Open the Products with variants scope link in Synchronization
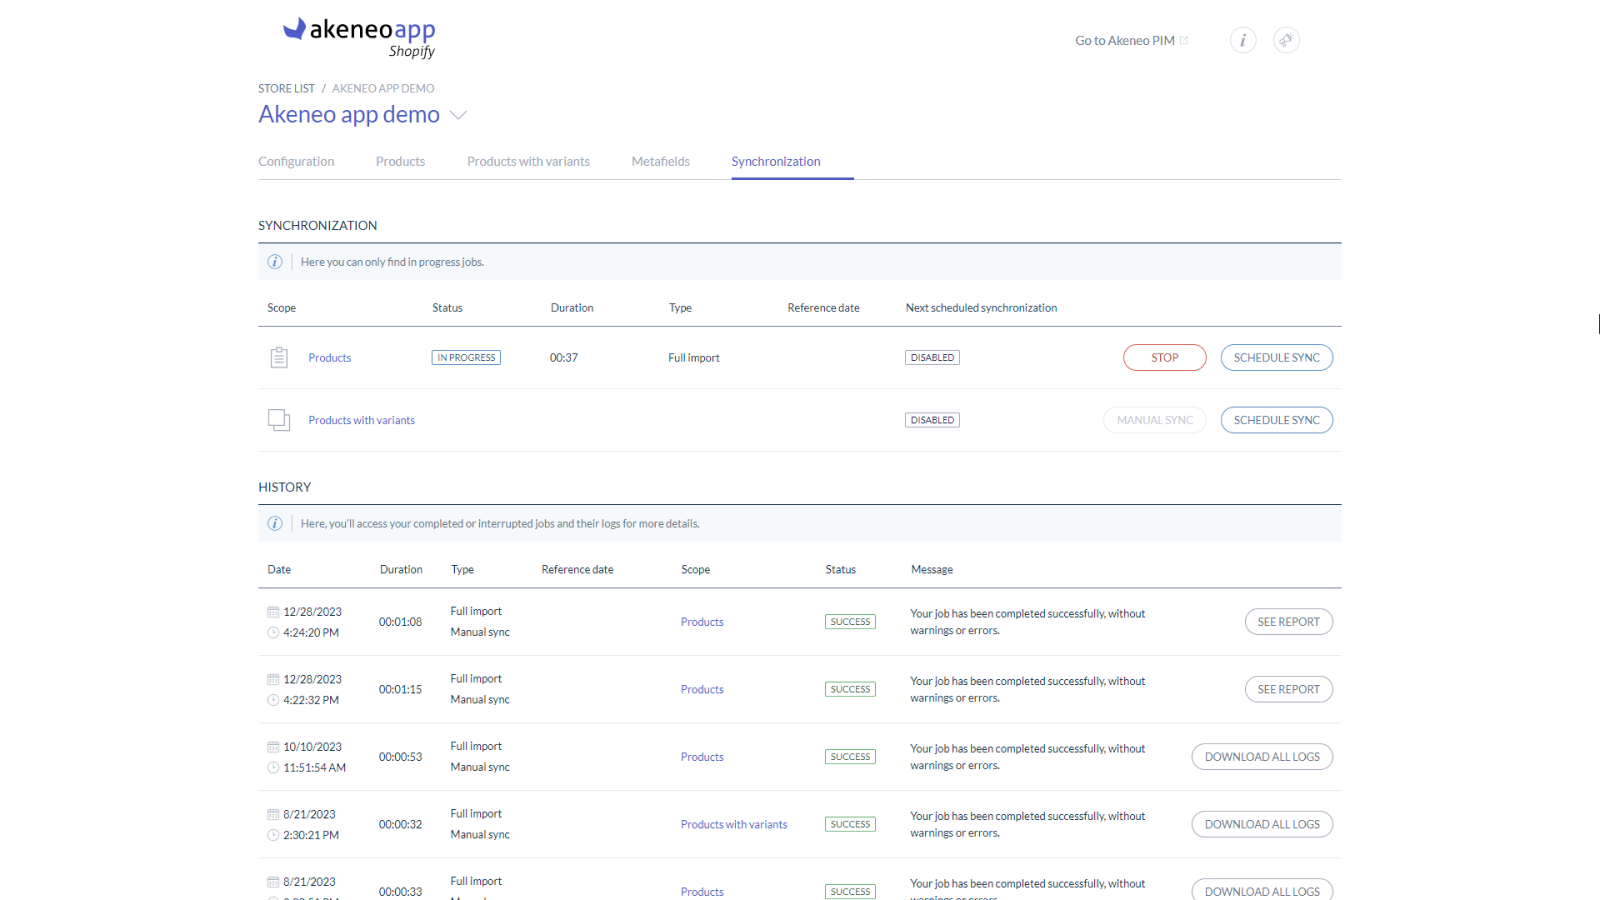Viewport: 1600px width, 900px height. [x=362, y=420]
